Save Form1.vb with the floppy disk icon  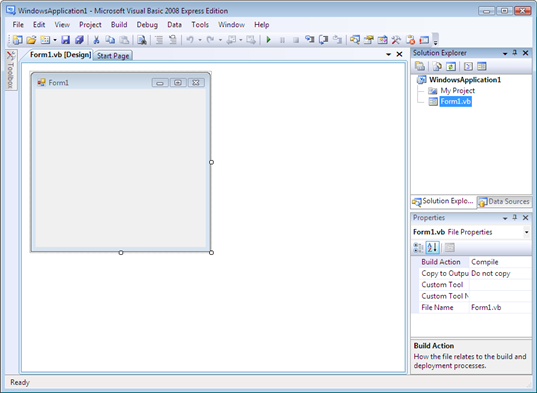click(x=65, y=40)
